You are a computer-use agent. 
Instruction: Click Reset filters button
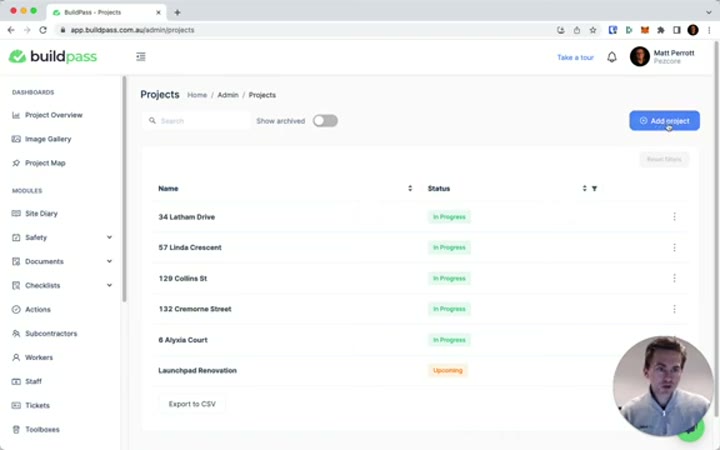click(x=664, y=159)
